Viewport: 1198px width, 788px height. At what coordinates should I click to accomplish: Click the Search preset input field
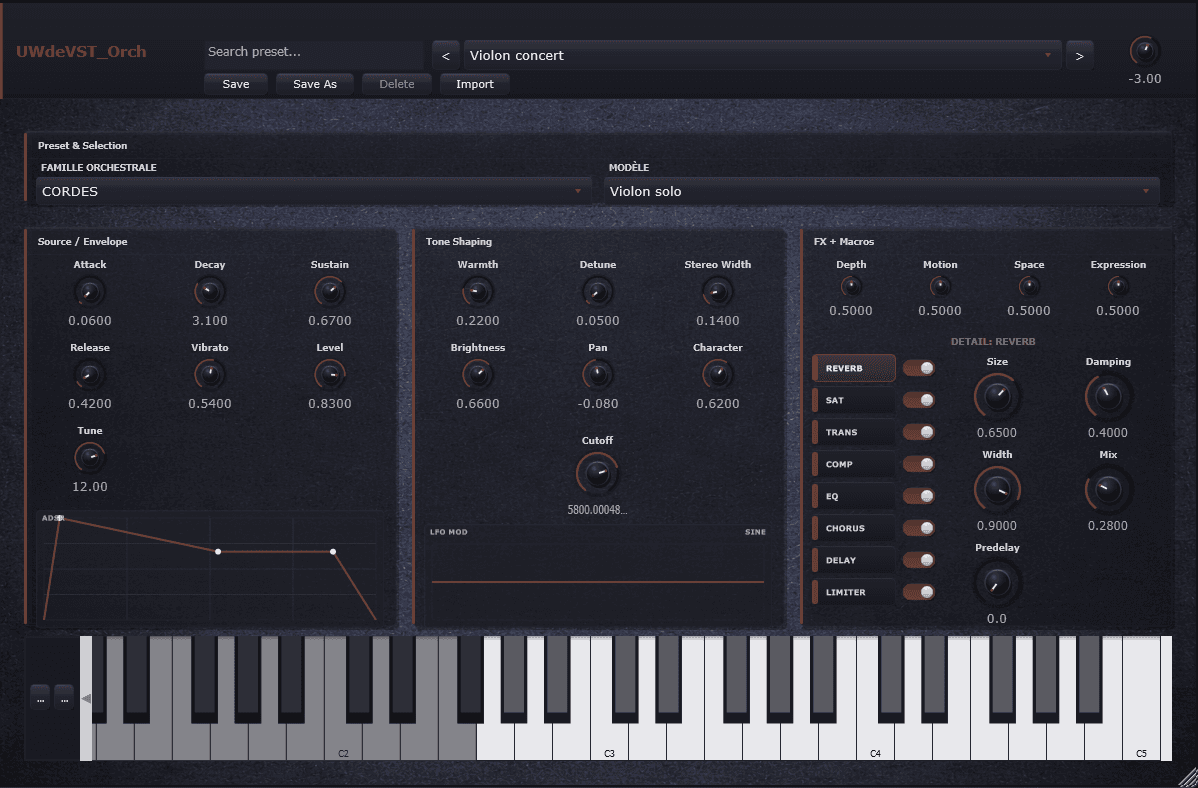point(313,52)
